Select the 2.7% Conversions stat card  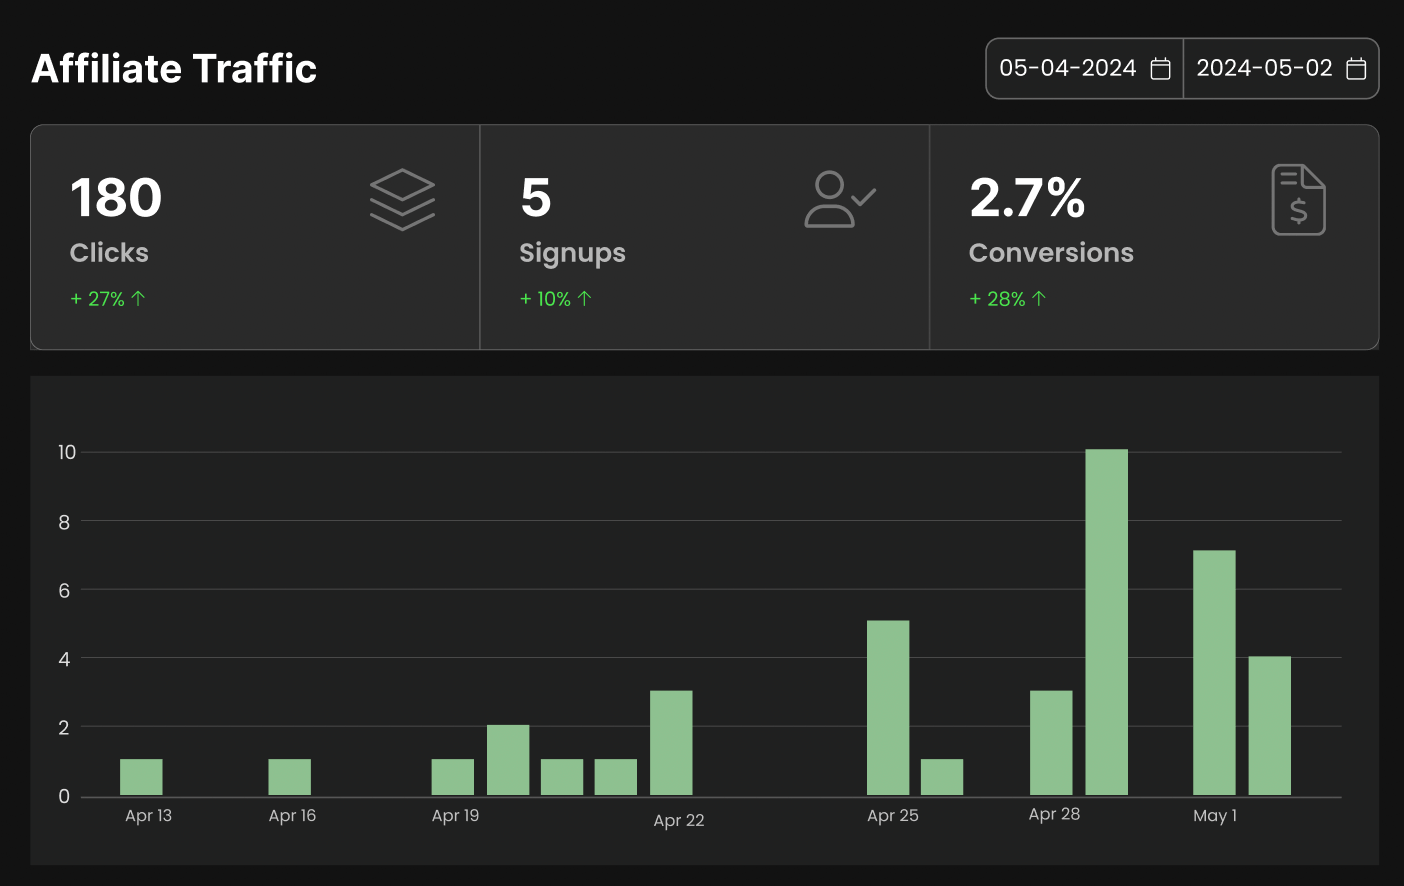[1154, 237]
